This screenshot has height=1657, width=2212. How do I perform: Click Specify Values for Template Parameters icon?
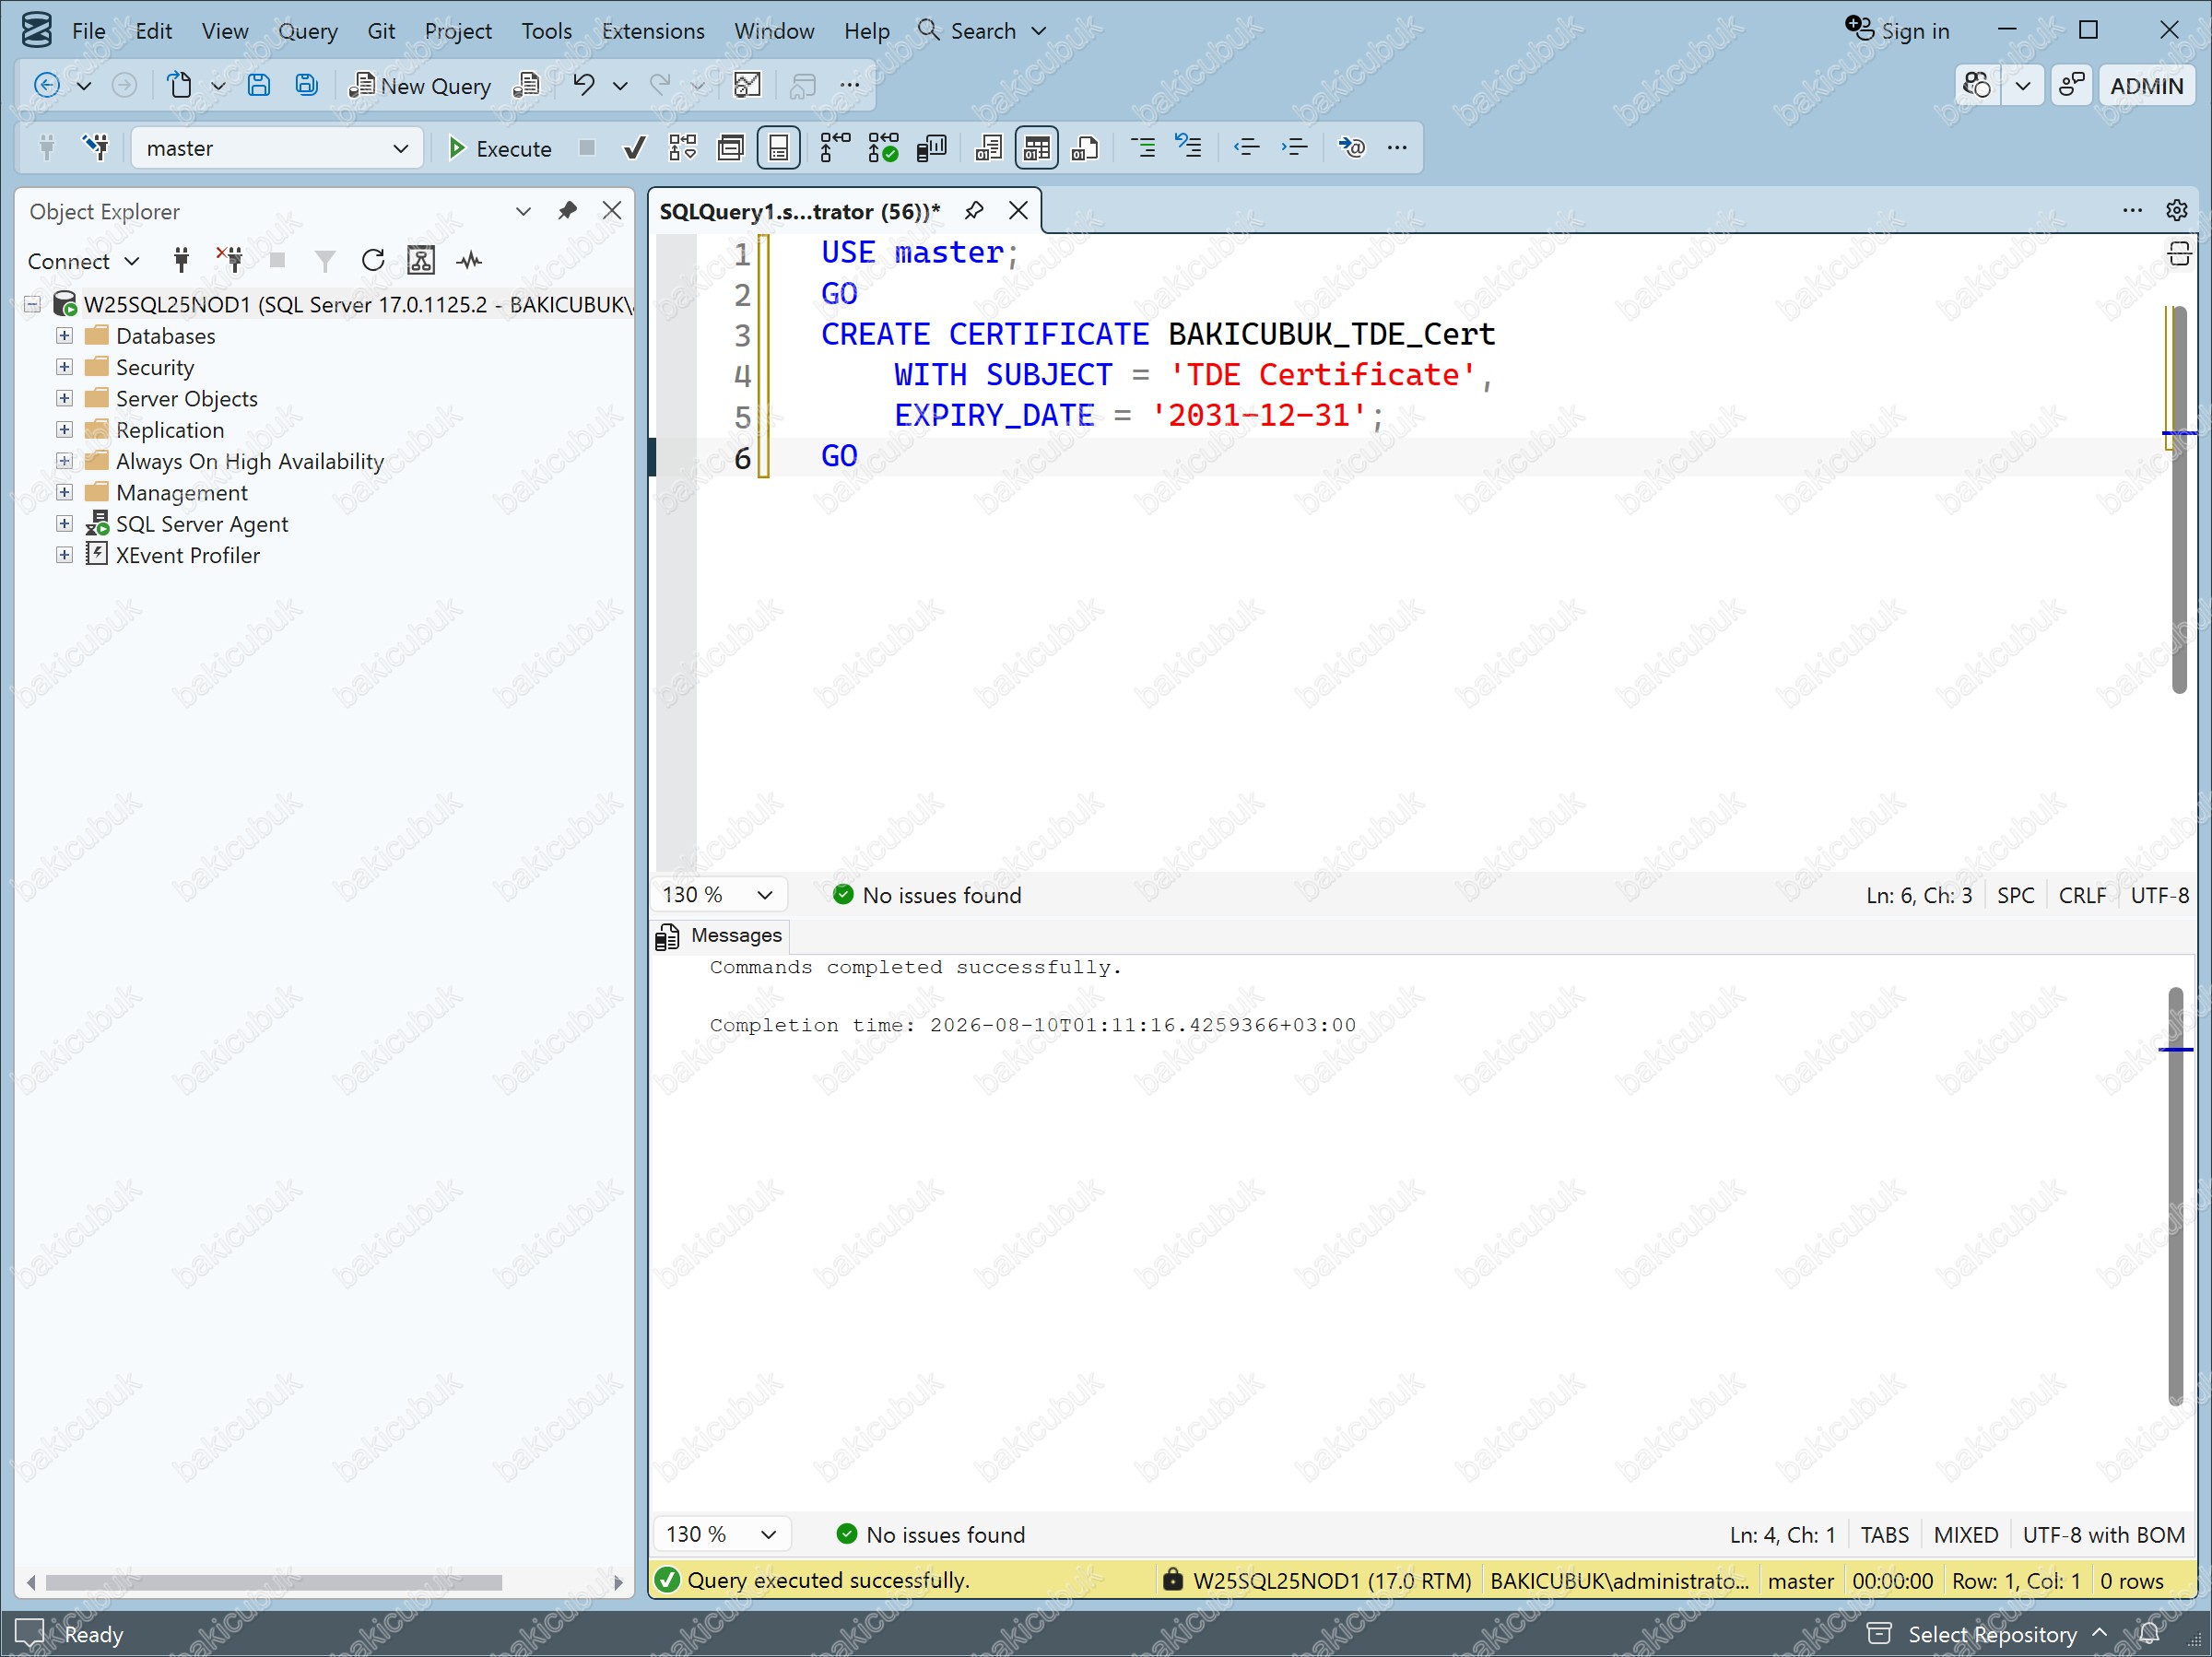click(x=1351, y=148)
